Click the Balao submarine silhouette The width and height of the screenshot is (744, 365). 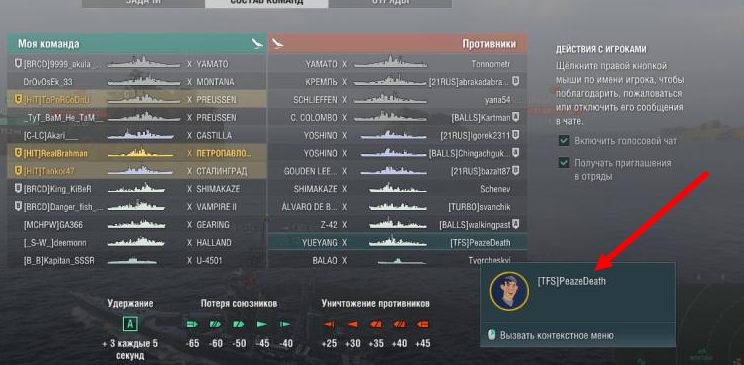396,261
